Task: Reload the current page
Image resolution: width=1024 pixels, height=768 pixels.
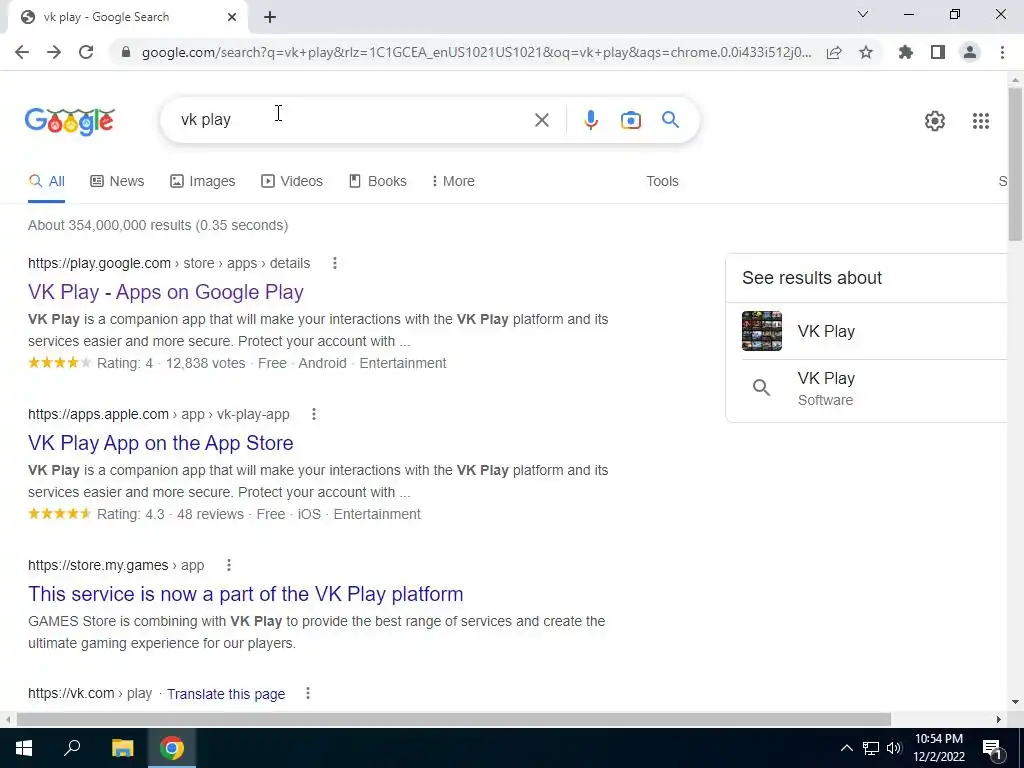Action: (x=86, y=52)
